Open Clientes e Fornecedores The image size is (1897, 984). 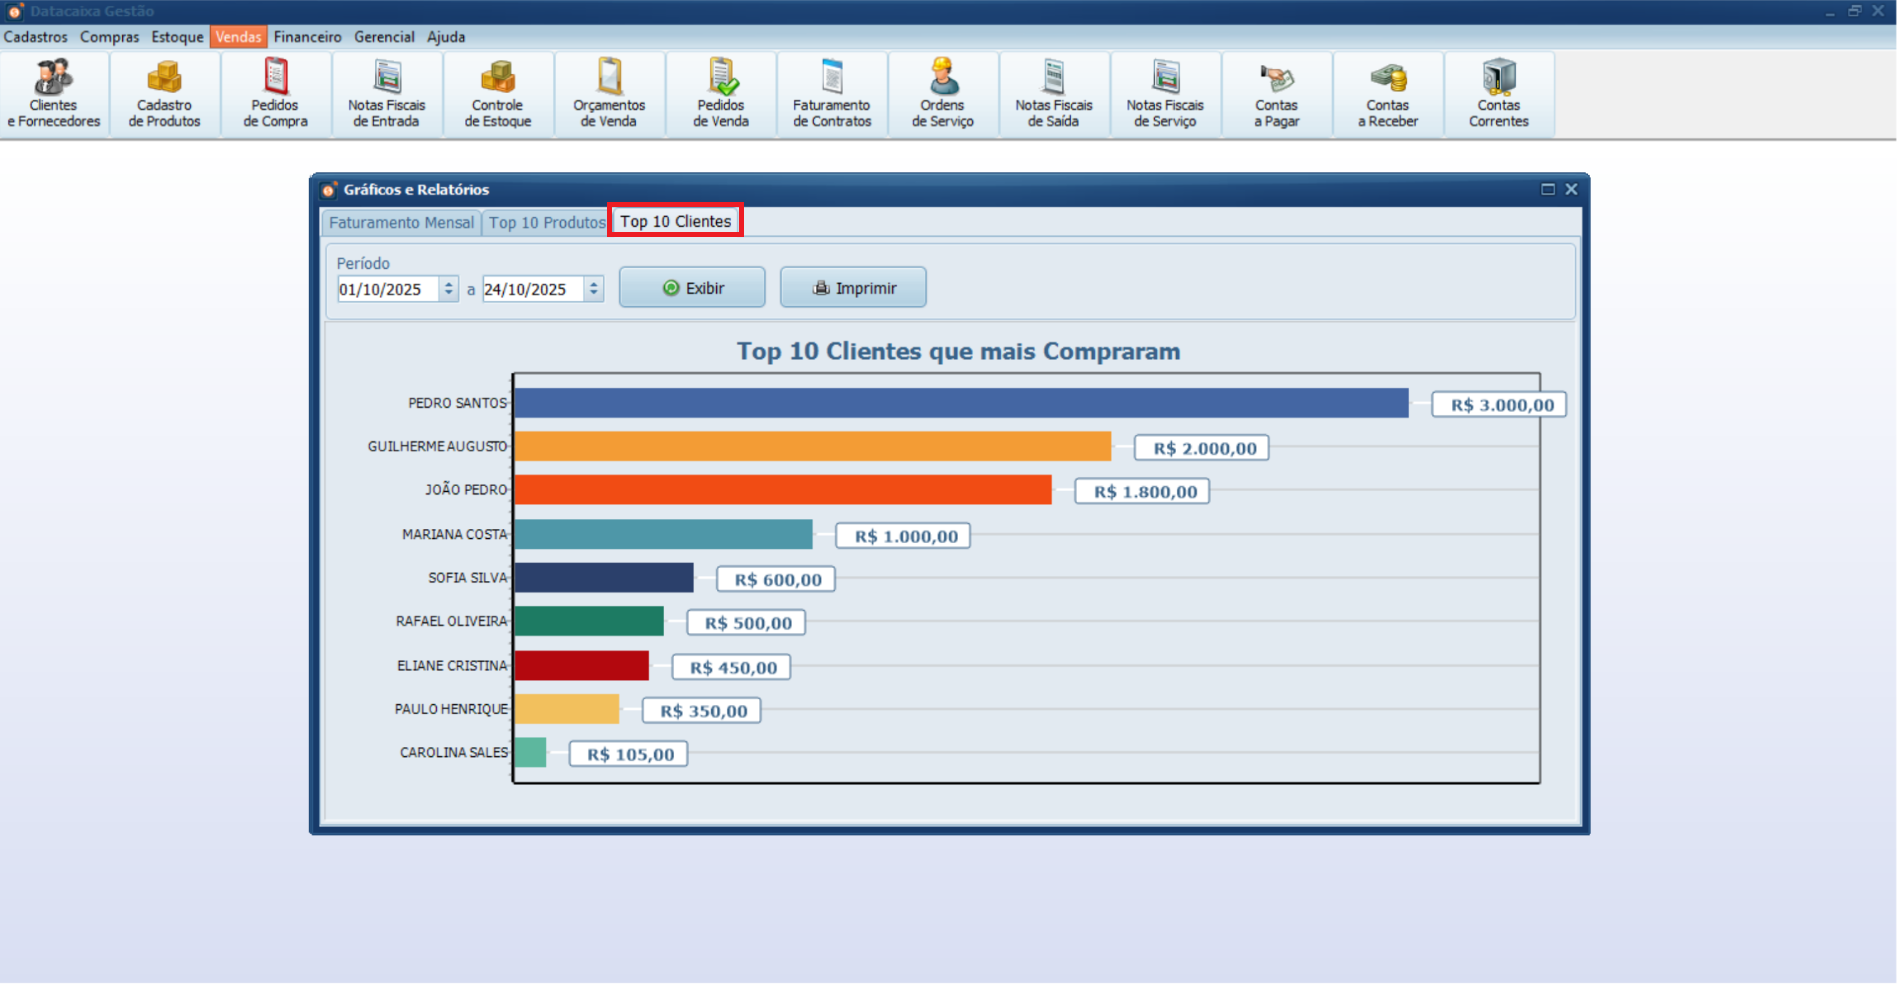click(x=54, y=93)
